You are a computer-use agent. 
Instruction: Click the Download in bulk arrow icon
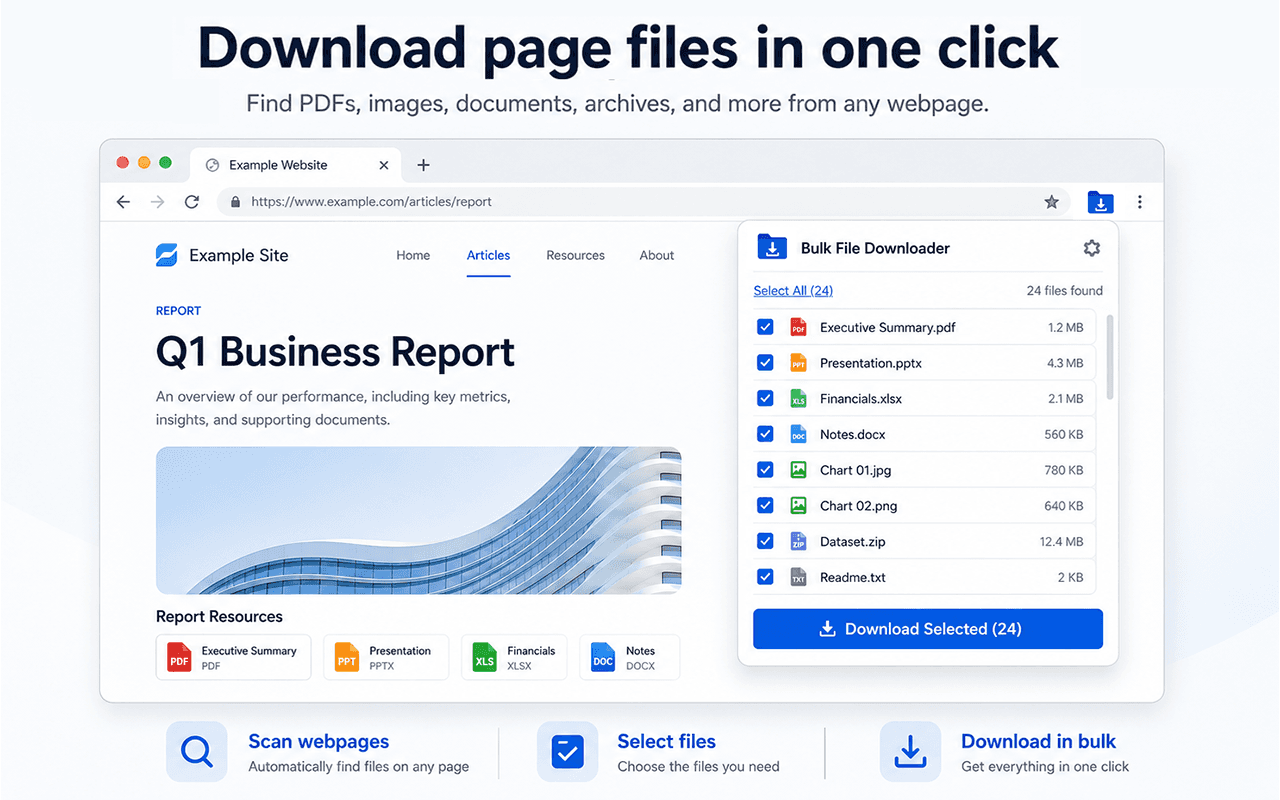pos(910,752)
